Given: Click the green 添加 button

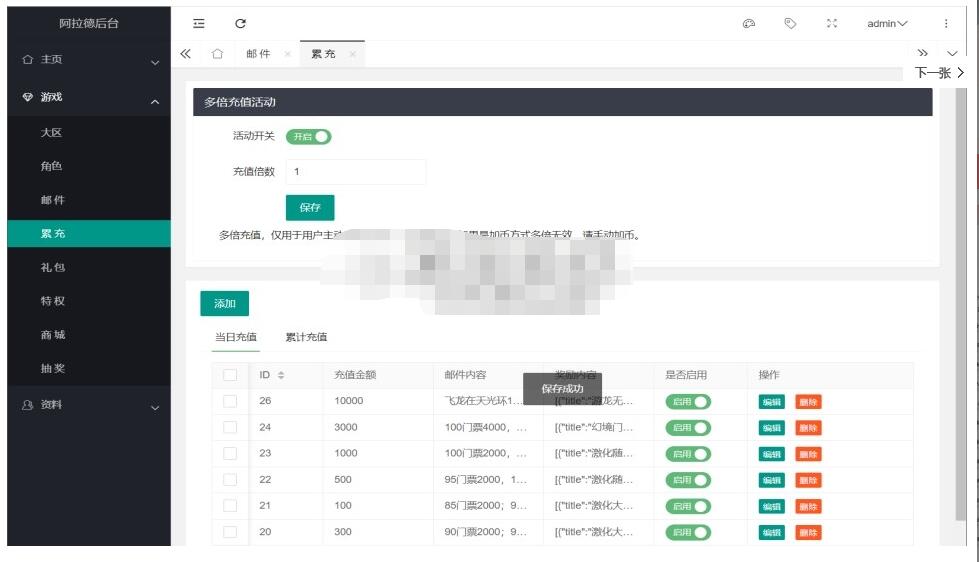Looking at the screenshot, I should (x=225, y=303).
